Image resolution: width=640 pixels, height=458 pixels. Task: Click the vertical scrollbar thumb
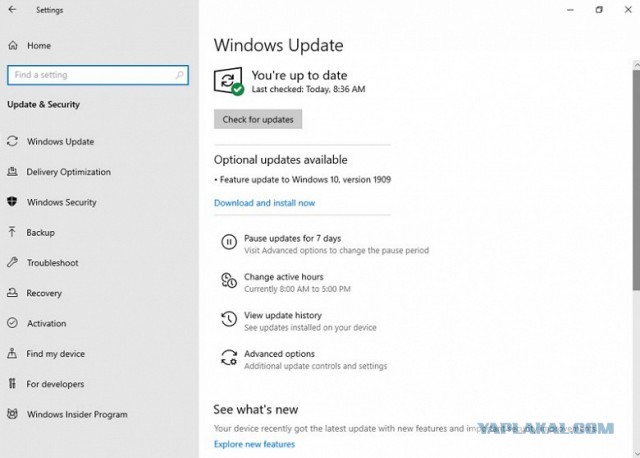pos(636,180)
